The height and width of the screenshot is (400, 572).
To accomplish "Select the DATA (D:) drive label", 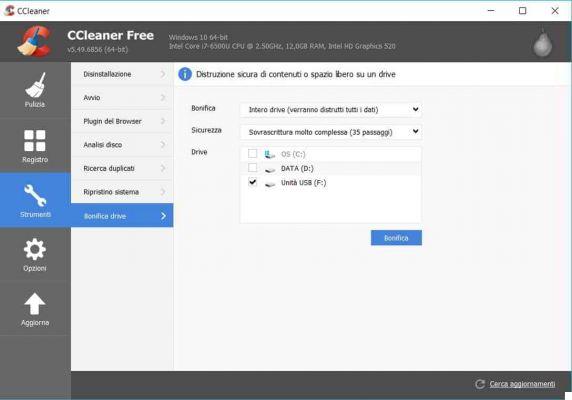I will 297,168.
